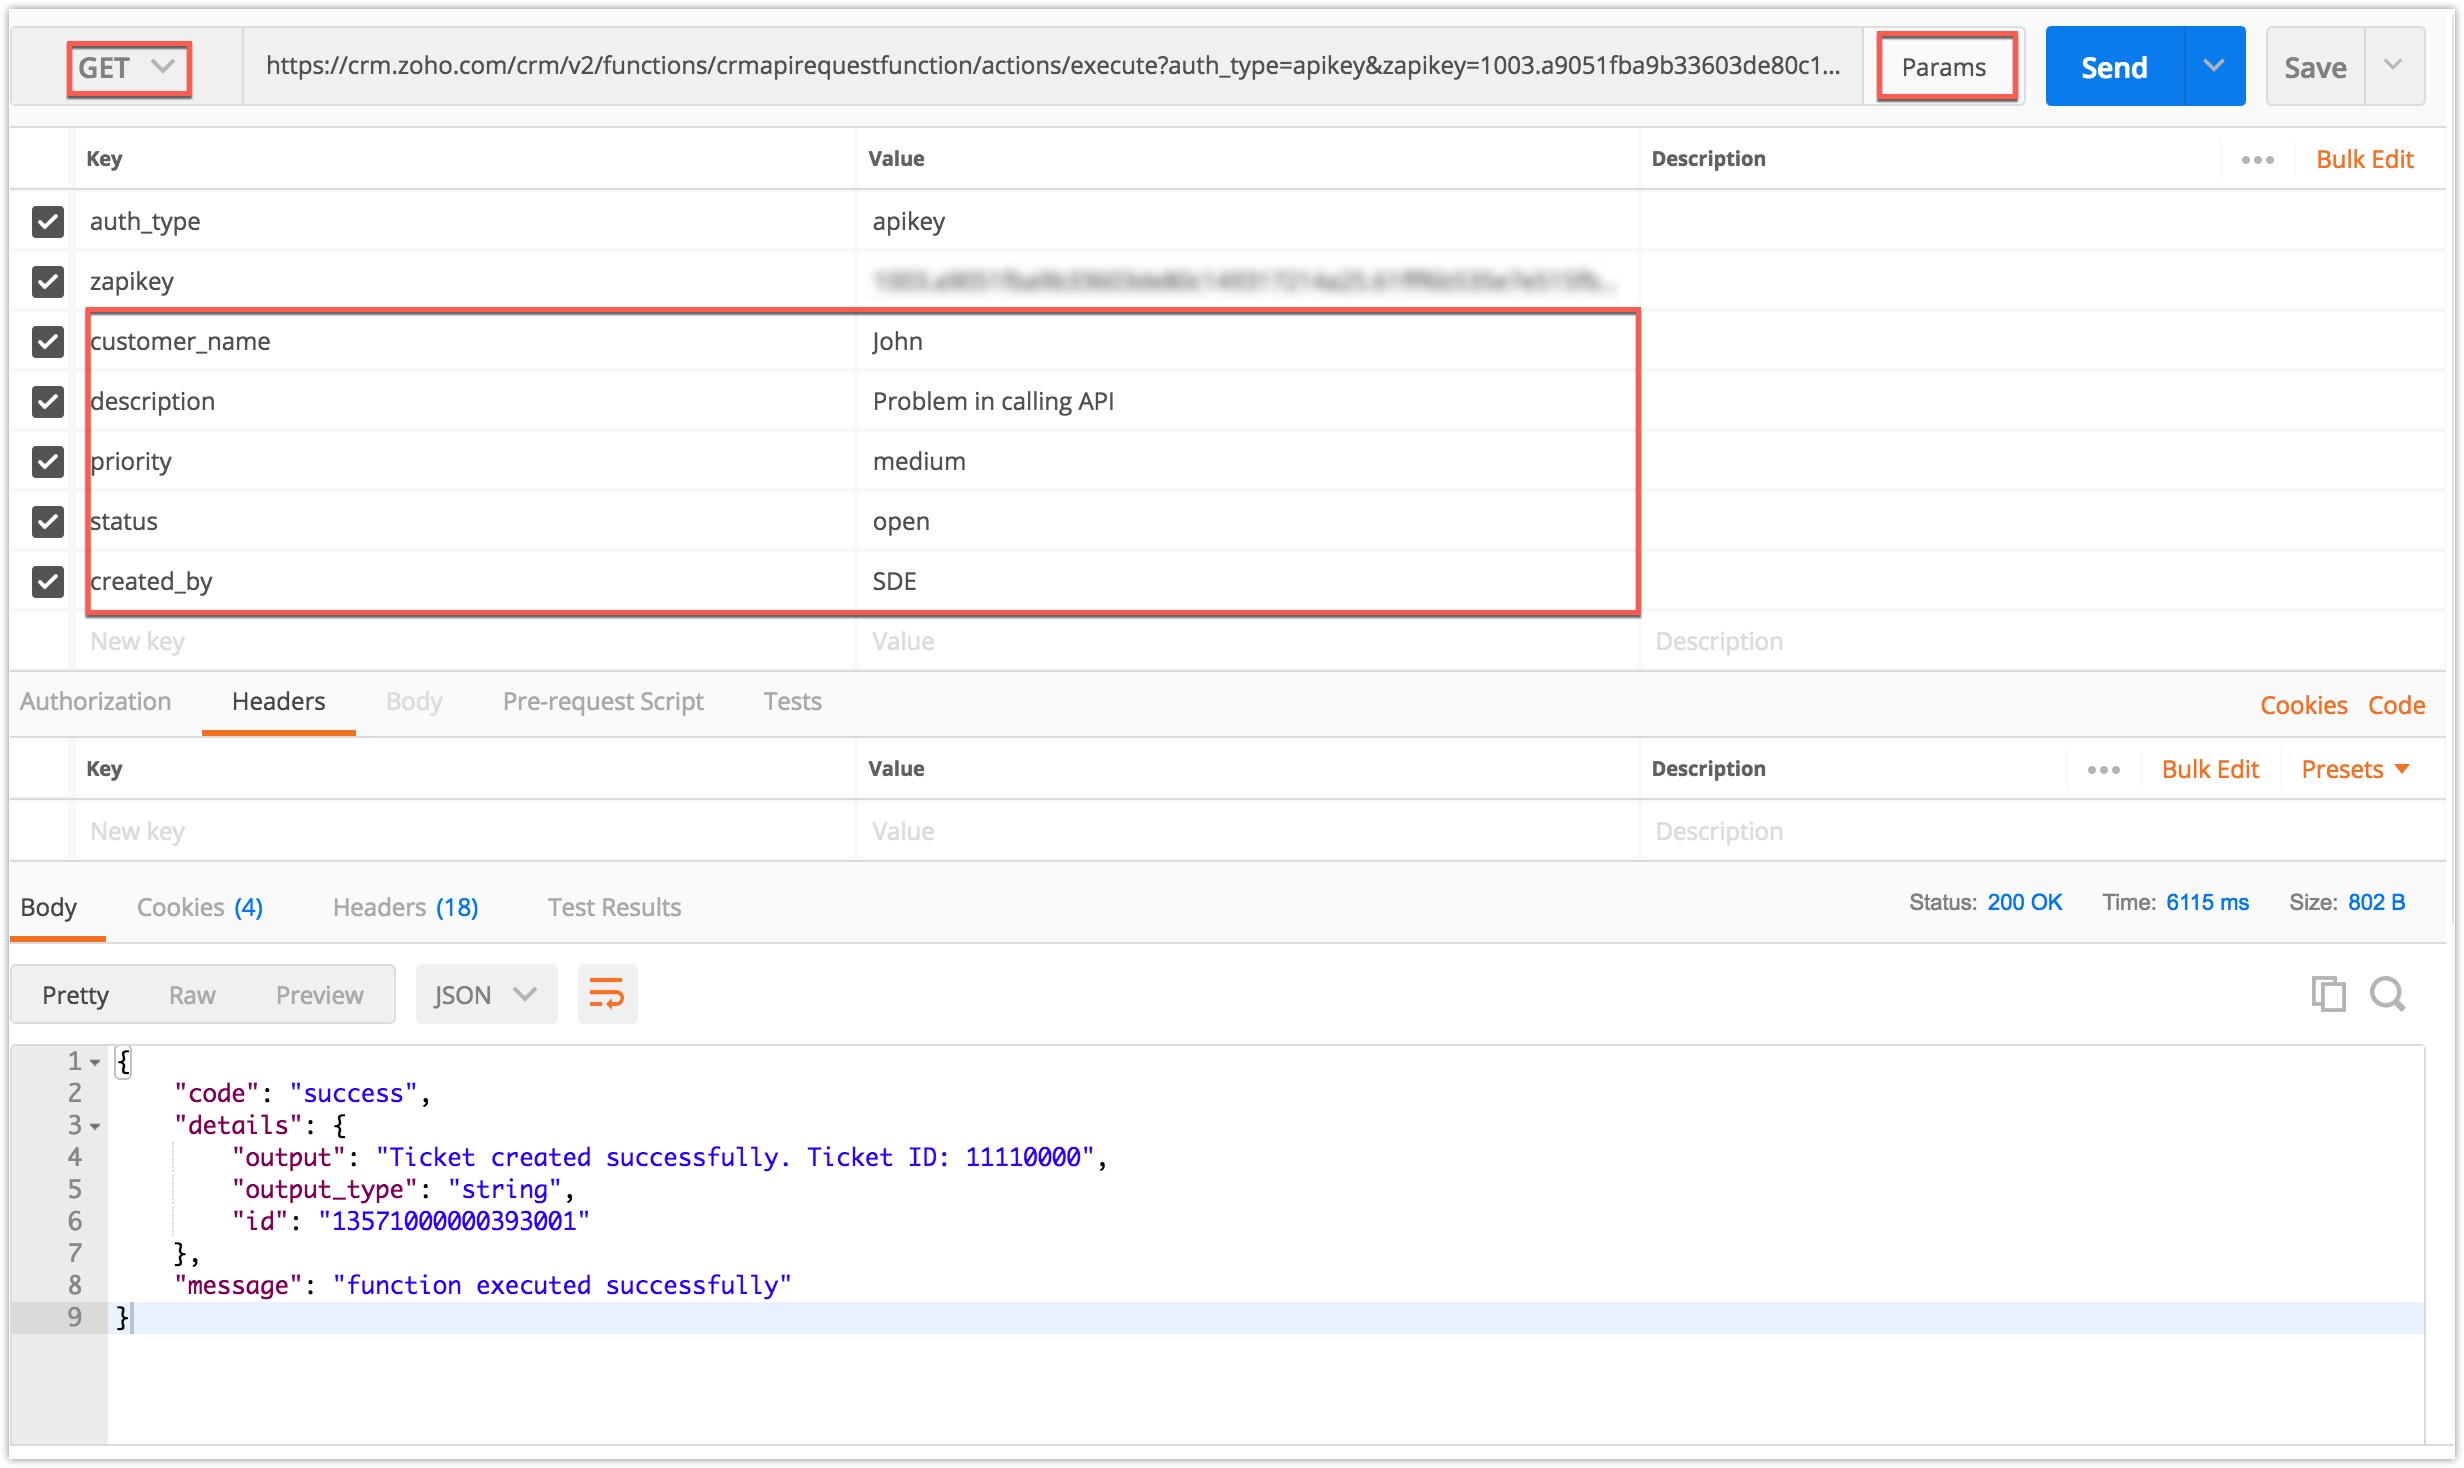Click the params three-dots options icon
Screen dimensions: 2464x1468
click(2257, 160)
